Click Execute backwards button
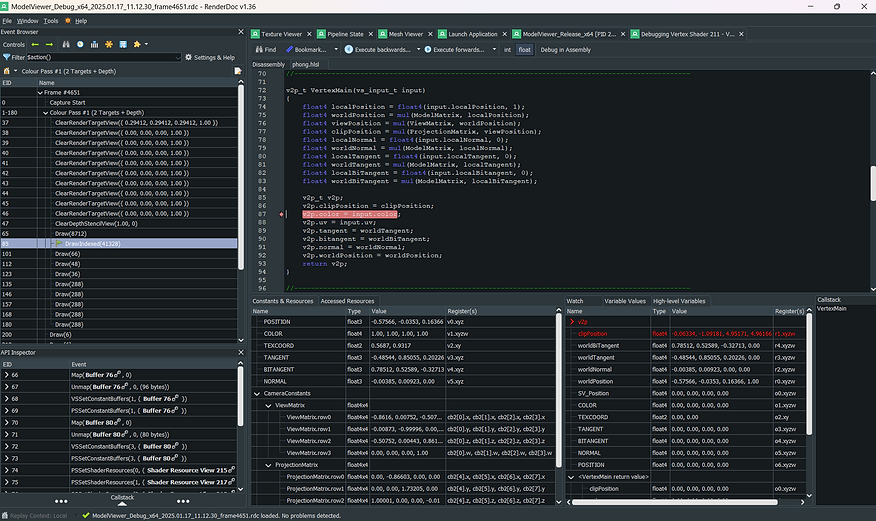The width and height of the screenshot is (876, 521). click(378, 49)
